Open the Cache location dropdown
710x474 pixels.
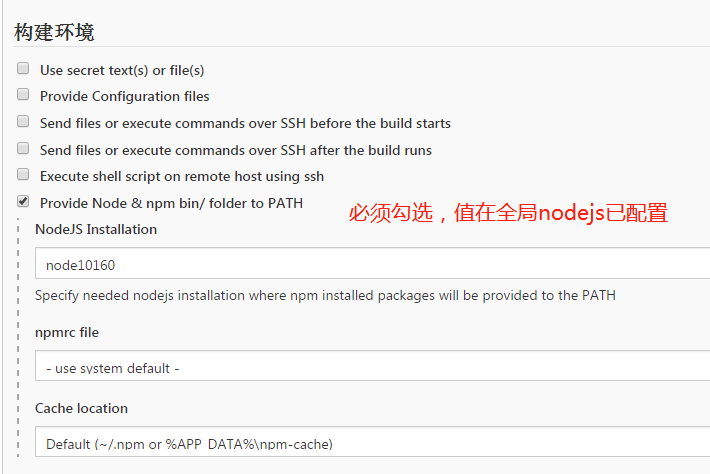coord(372,442)
